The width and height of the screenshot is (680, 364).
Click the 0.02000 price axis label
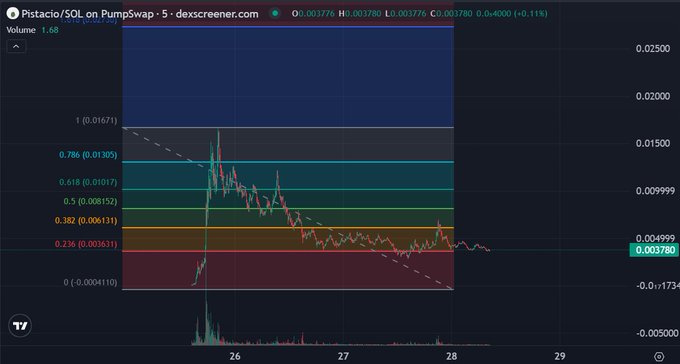(x=653, y=96)
